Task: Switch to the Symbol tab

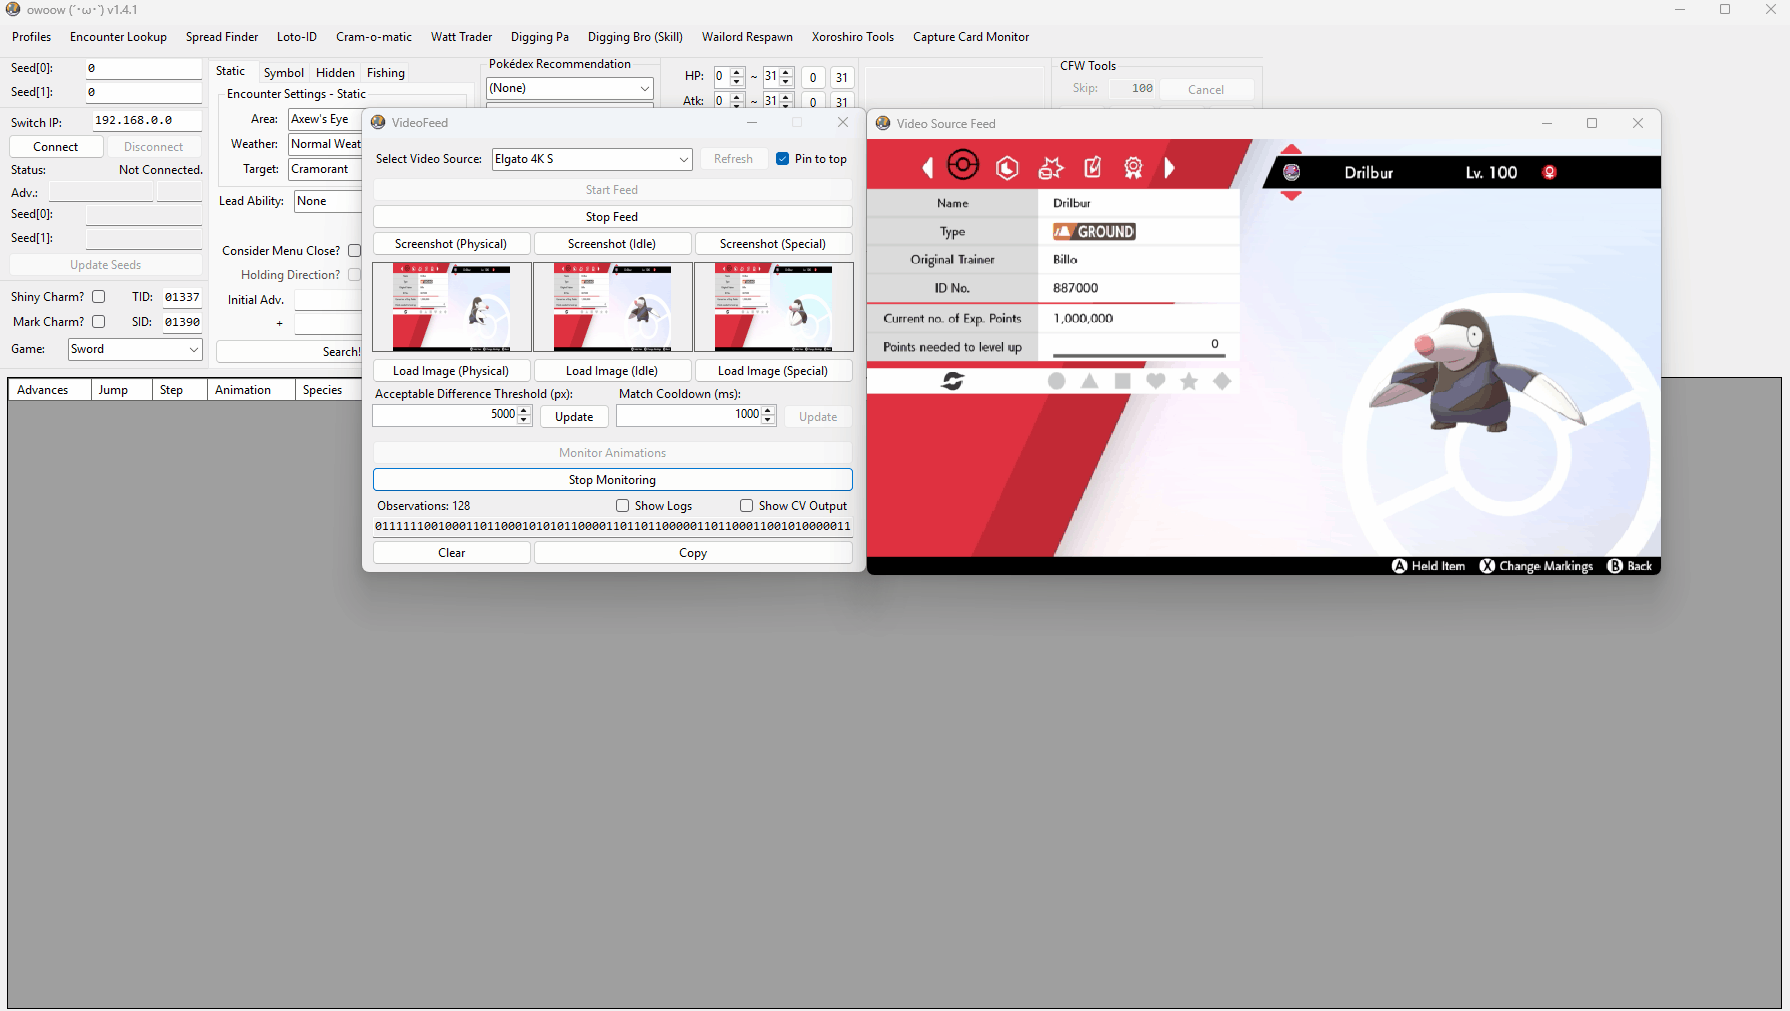Action: click(x=284, y=73)
